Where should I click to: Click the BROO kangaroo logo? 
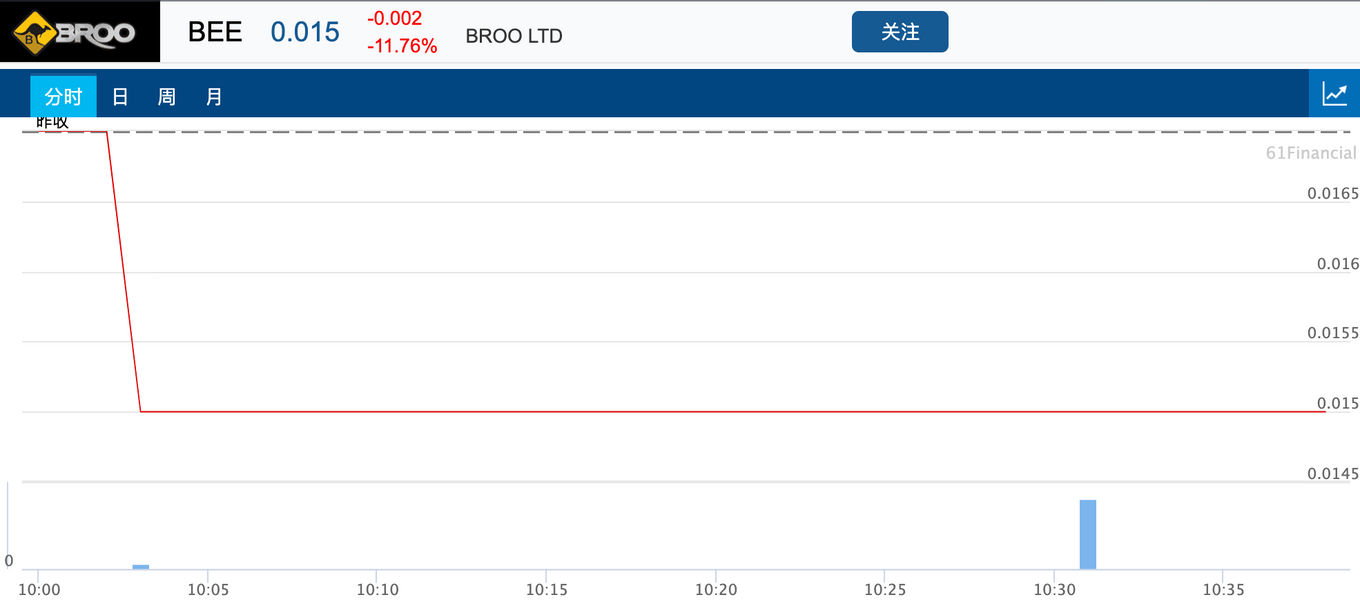click(80, 32)
